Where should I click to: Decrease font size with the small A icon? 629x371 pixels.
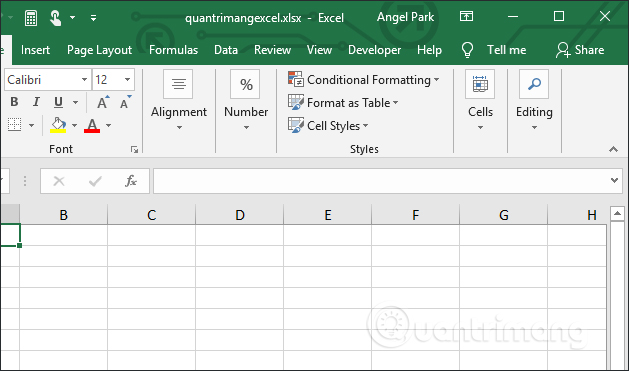(125, 103)
